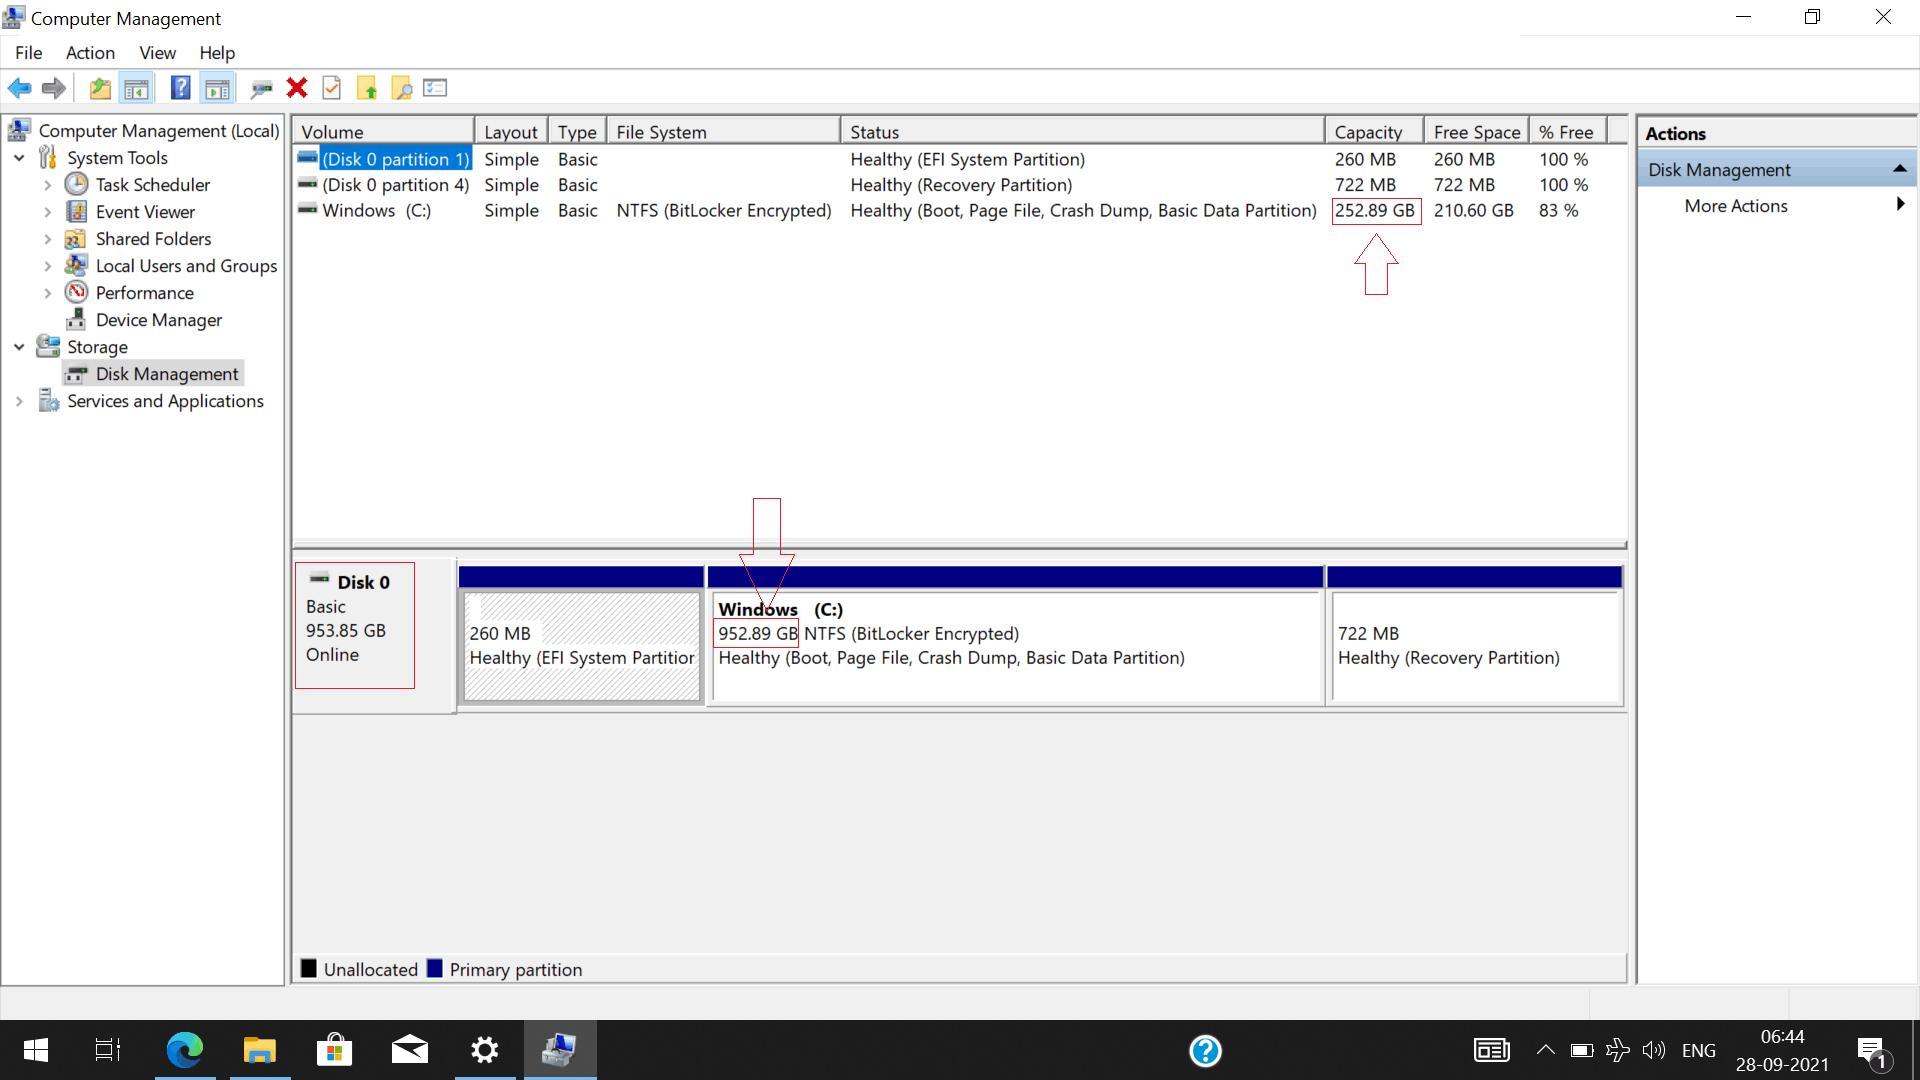Image resolution: width=1920 pixels, height=1080 pixels.
Task: Click the blue Help question mark icon
Action: [180, 88]
